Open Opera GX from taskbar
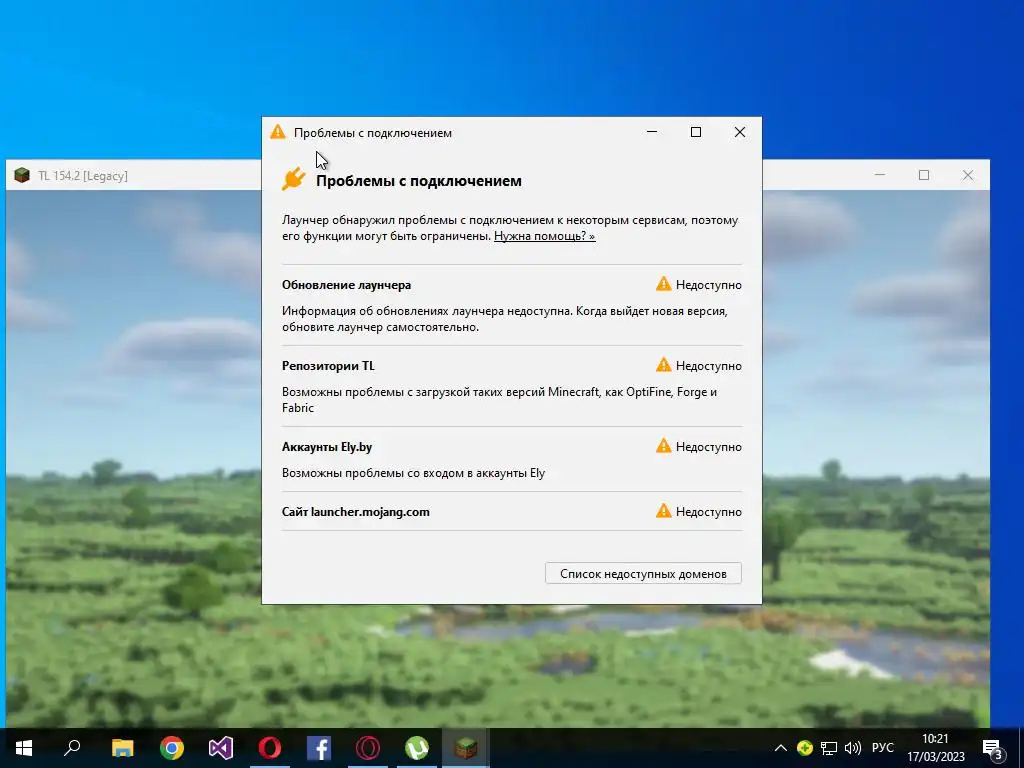 tap(368, 748)
